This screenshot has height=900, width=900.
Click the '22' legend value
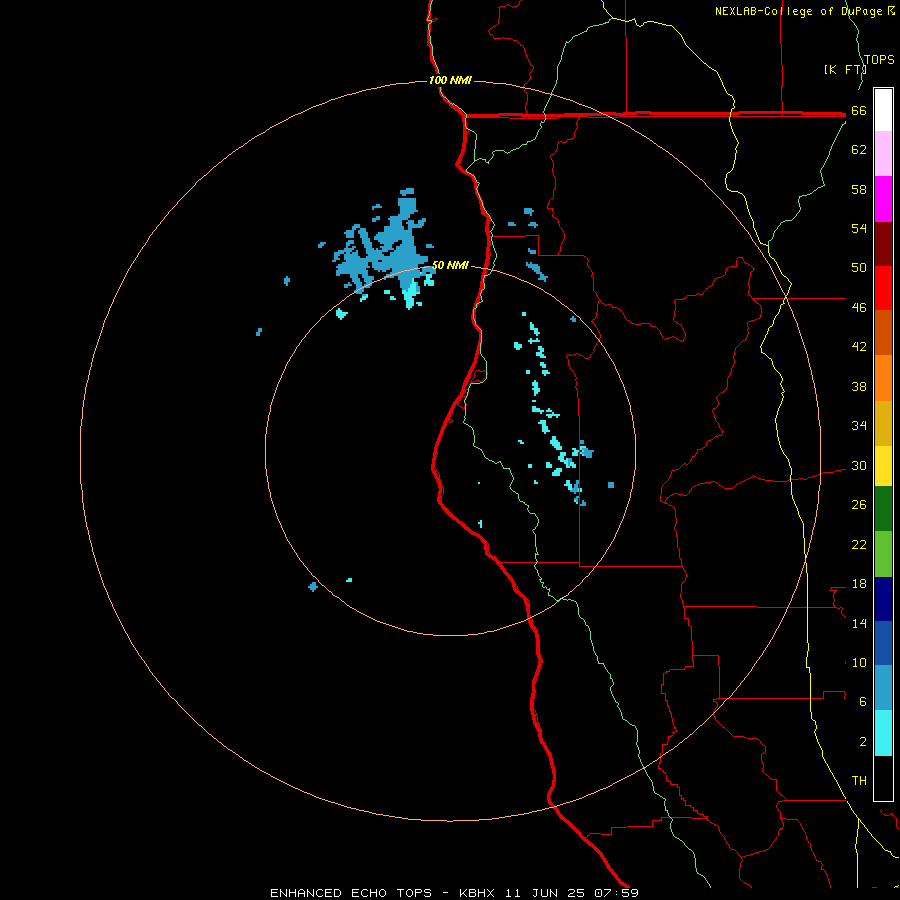859,545
